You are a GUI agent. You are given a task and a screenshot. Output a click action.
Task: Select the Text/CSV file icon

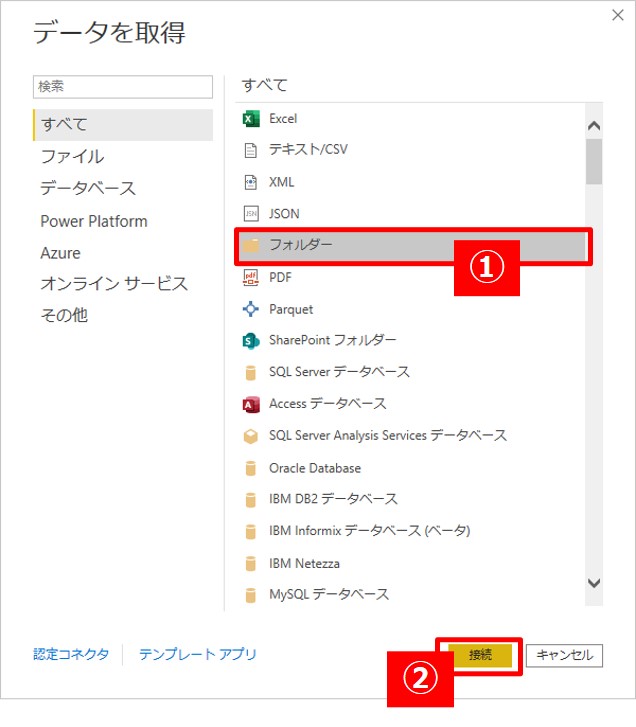coord(251,150)
